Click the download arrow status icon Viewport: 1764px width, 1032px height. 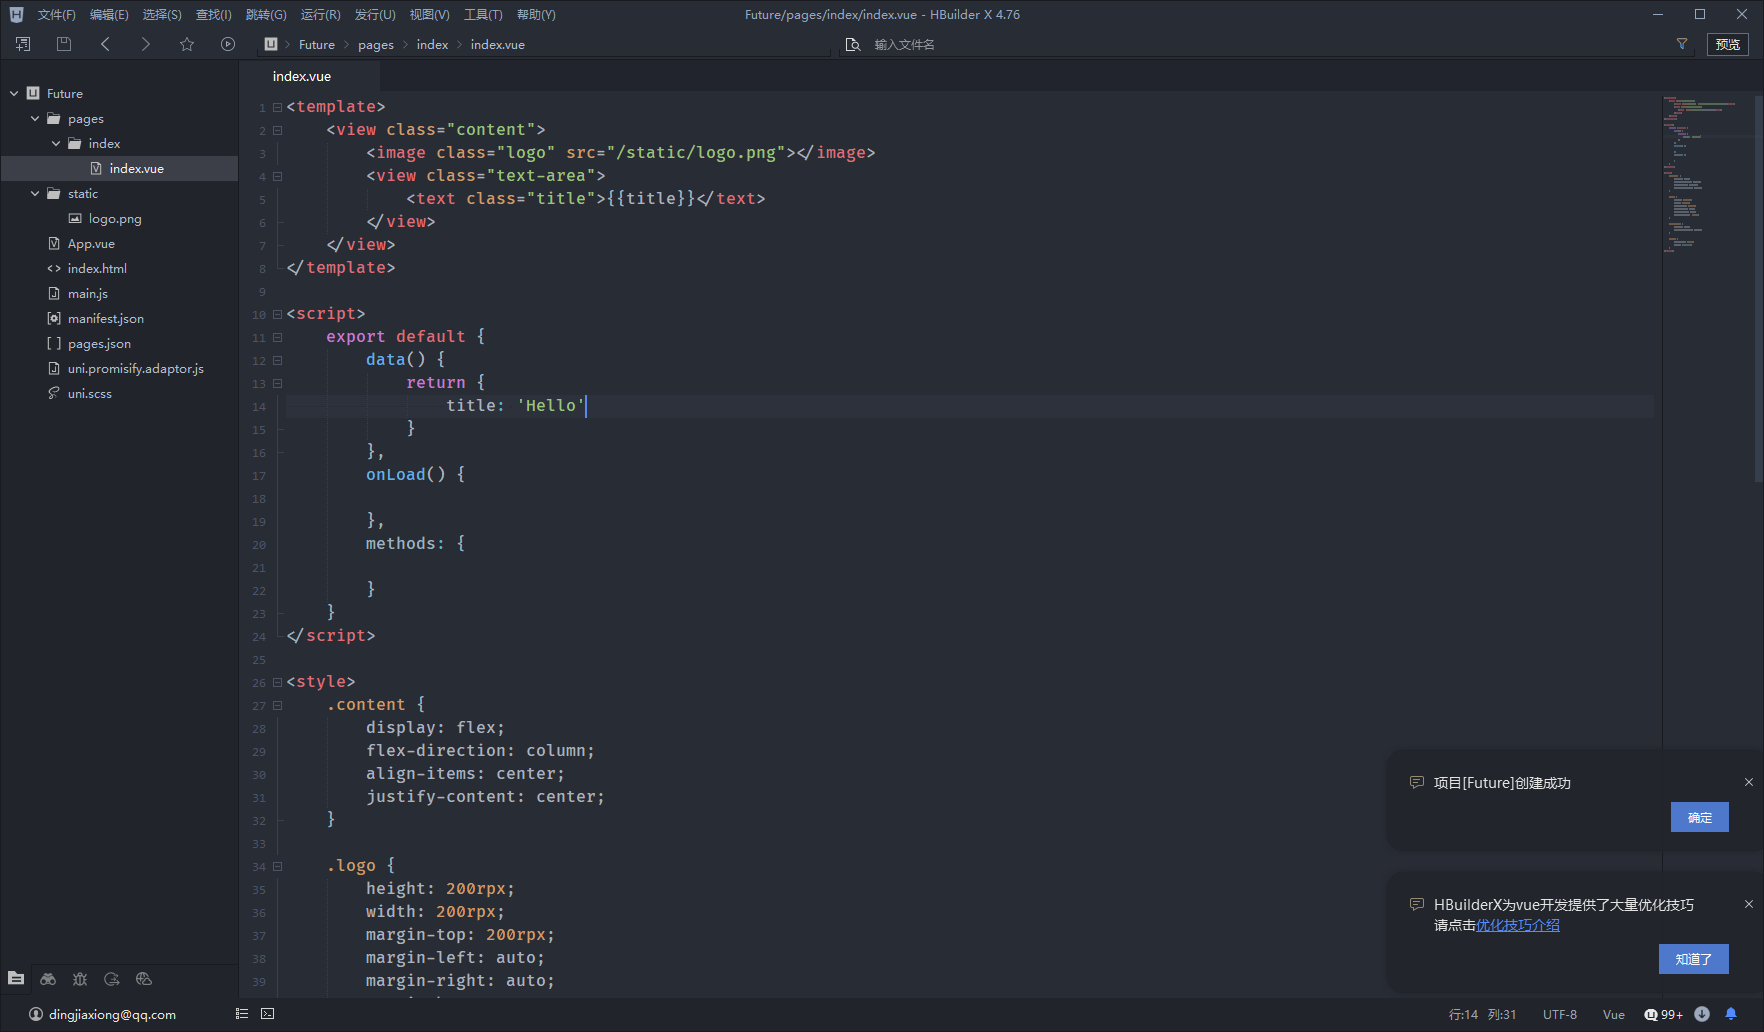1702,1014
